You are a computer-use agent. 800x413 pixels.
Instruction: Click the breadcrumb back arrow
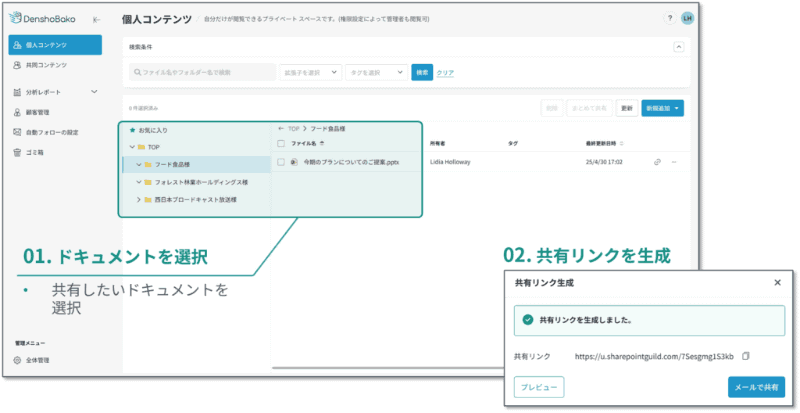point(281,129)
